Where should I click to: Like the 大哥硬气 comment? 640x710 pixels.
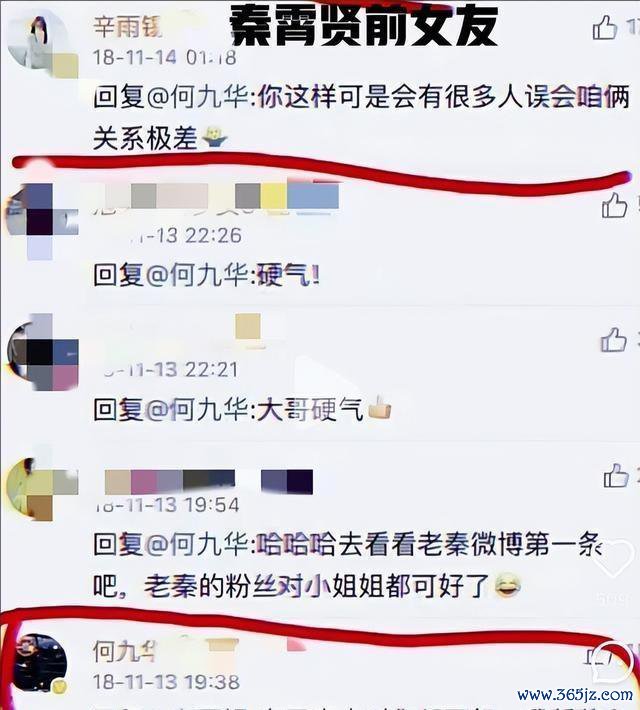pos(614,340)
